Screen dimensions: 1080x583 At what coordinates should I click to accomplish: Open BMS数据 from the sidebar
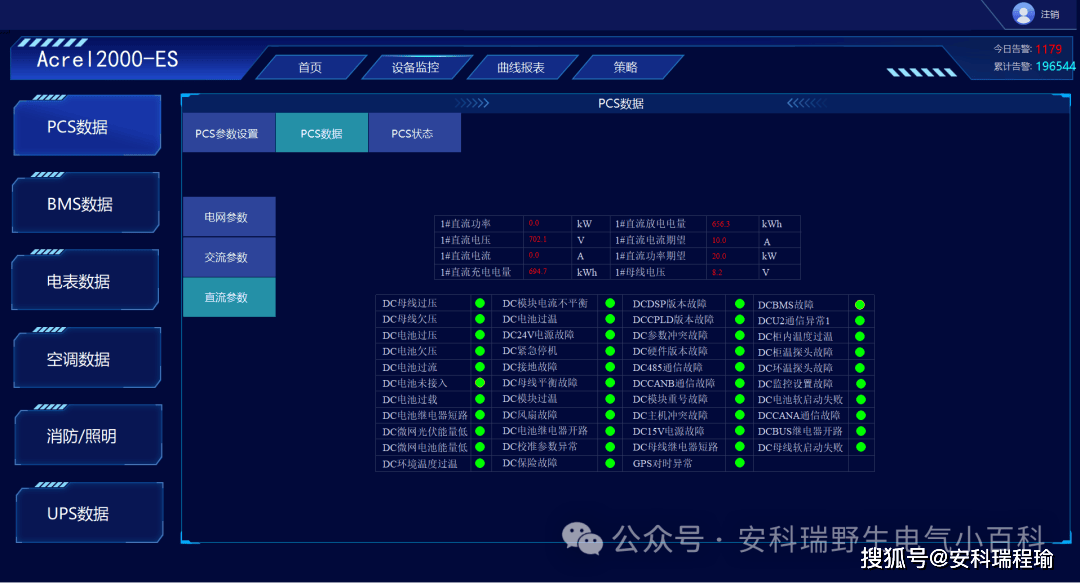click(x=86, y=204)
